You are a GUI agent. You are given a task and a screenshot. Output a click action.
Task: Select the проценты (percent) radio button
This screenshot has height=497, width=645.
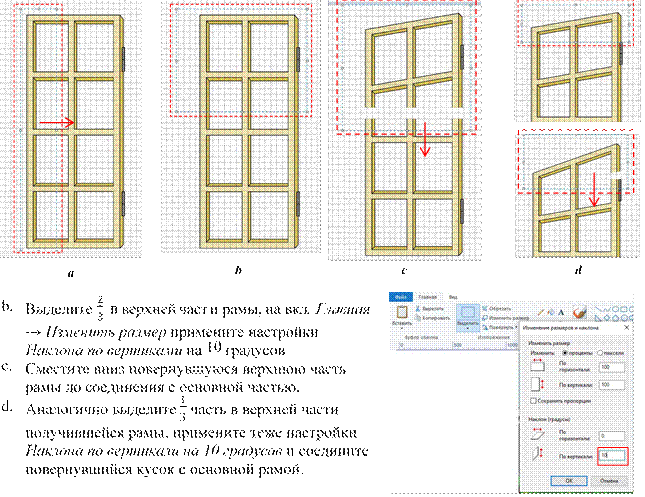(x=567, y=353)
